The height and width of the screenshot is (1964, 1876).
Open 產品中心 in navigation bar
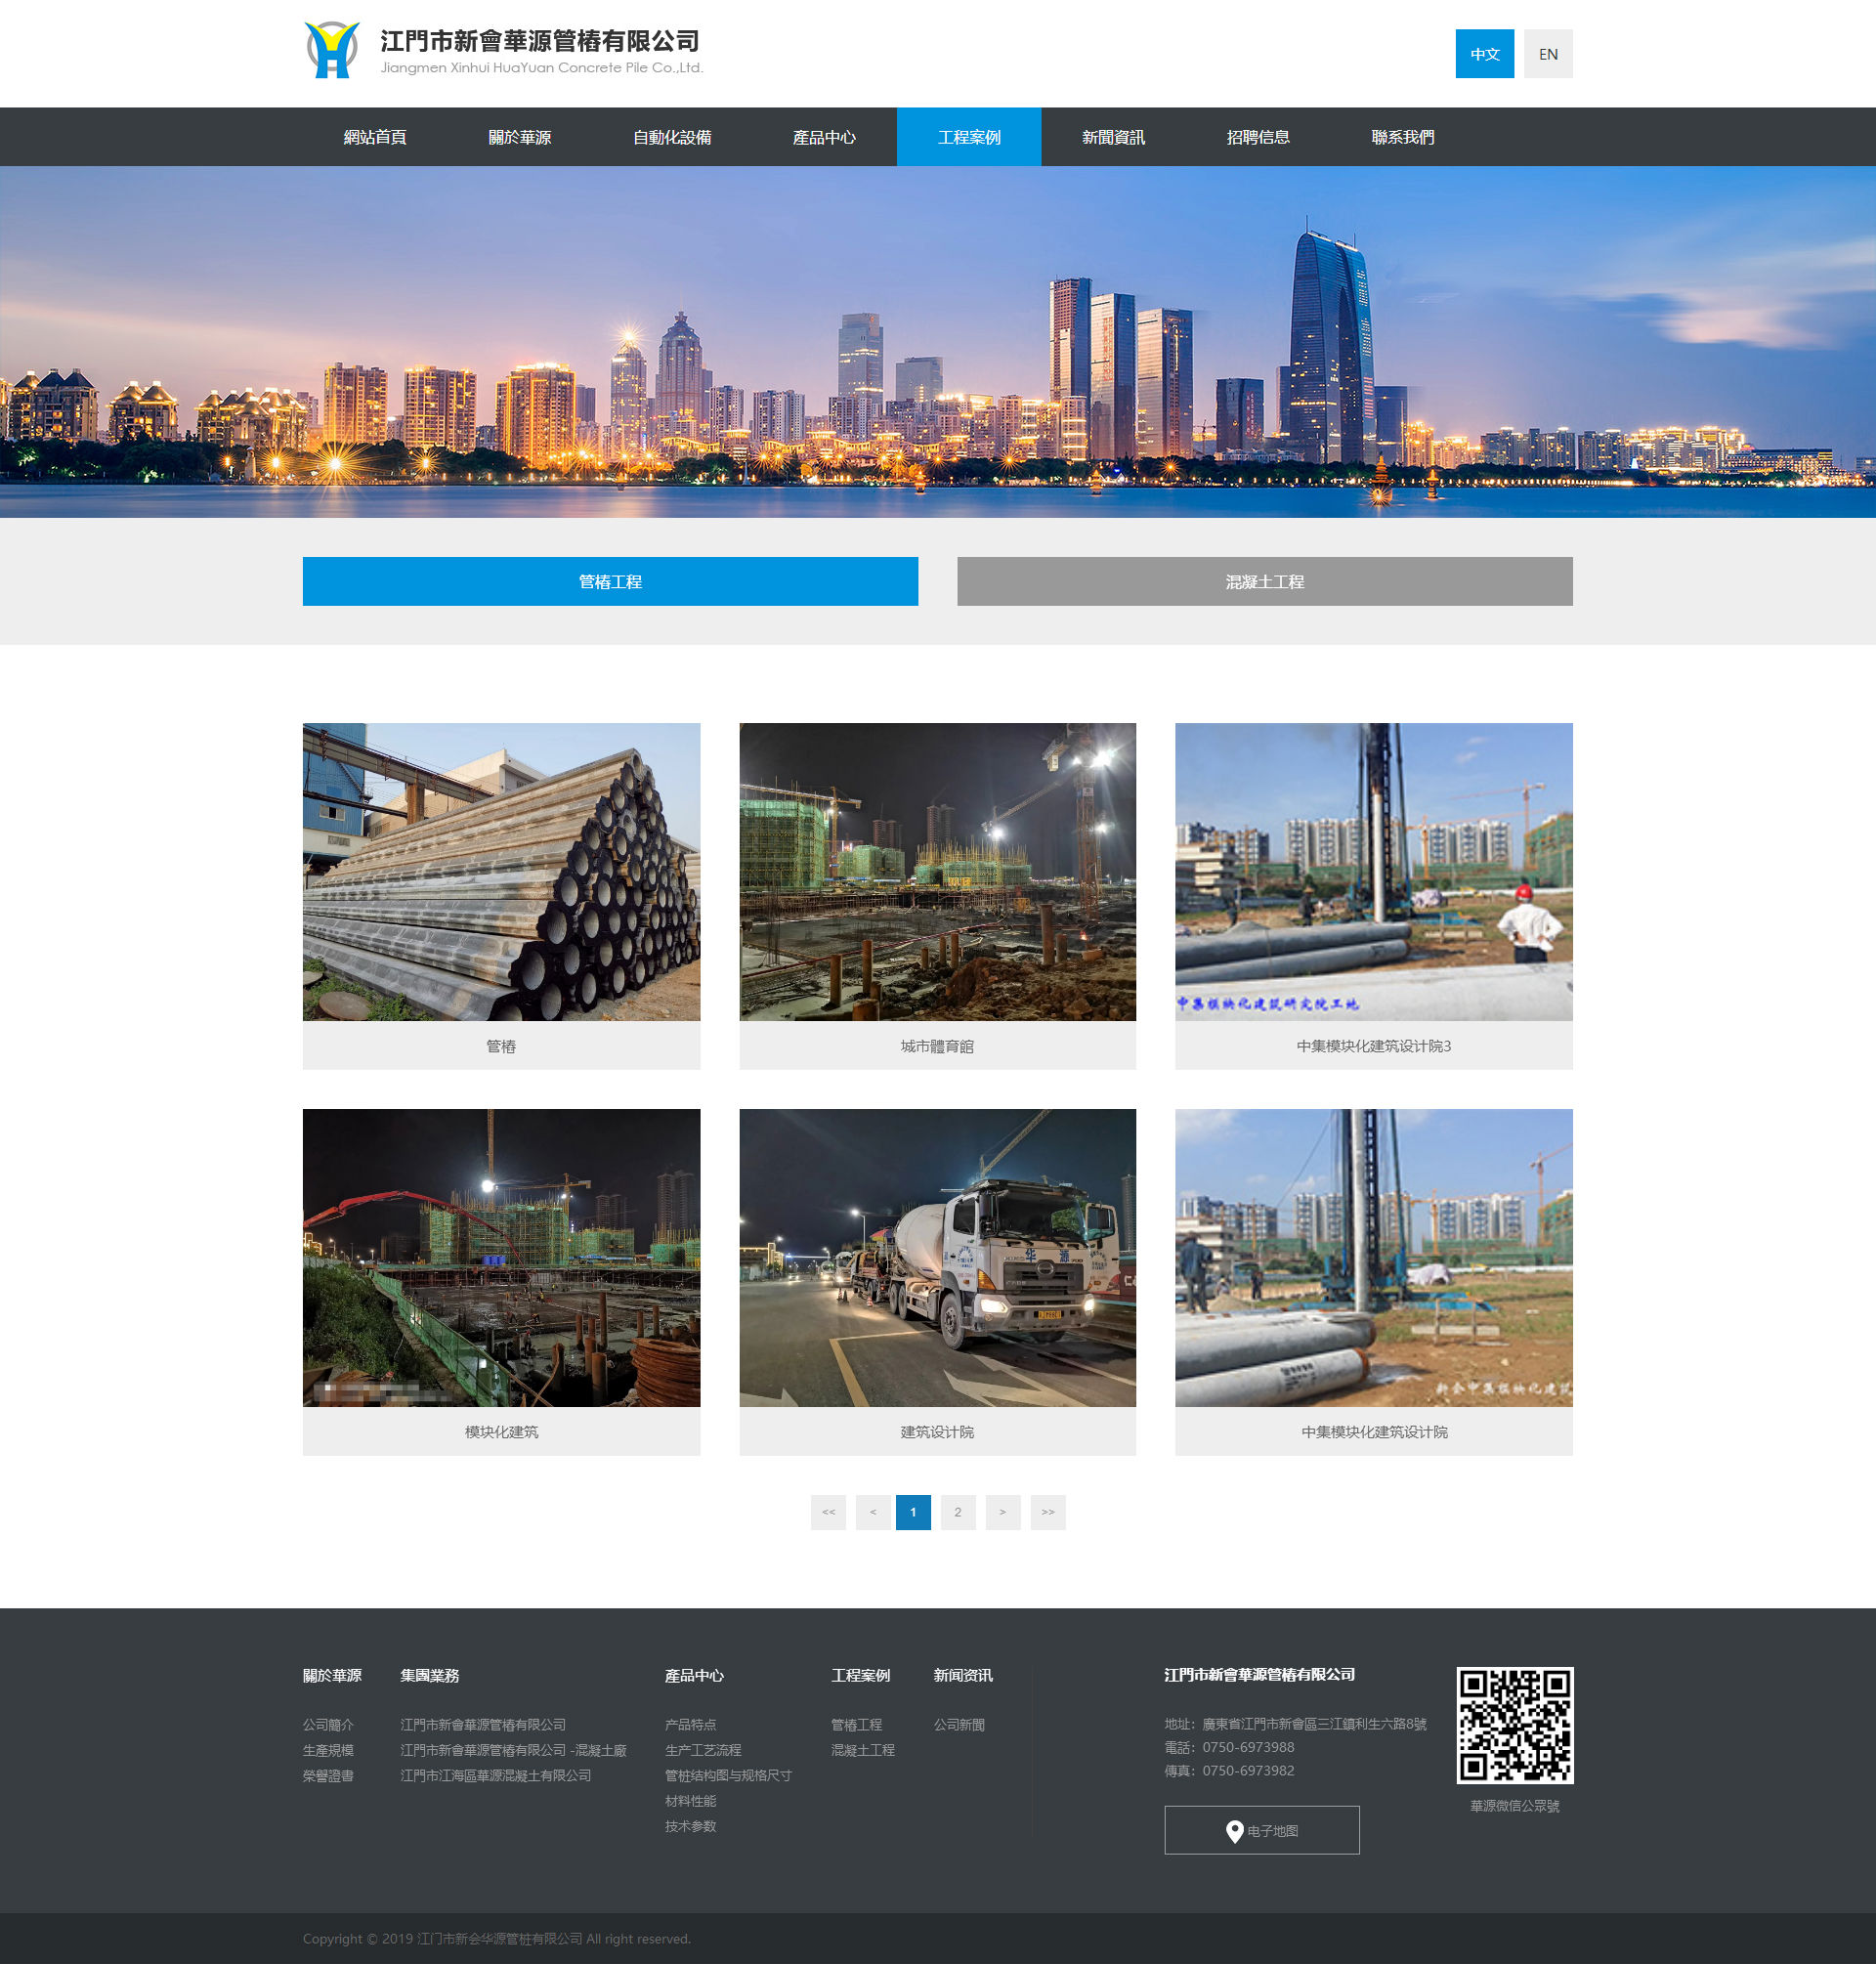point(823,137)
